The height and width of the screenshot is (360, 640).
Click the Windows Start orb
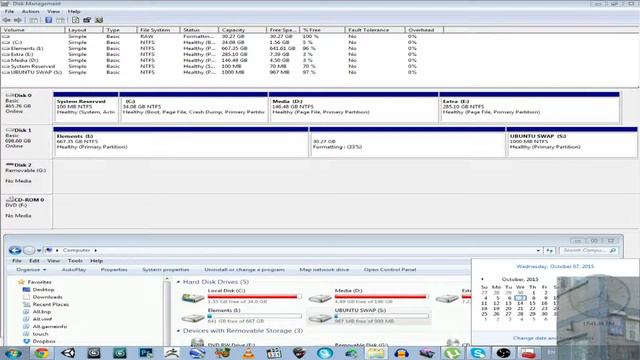[x=13, y=353]
